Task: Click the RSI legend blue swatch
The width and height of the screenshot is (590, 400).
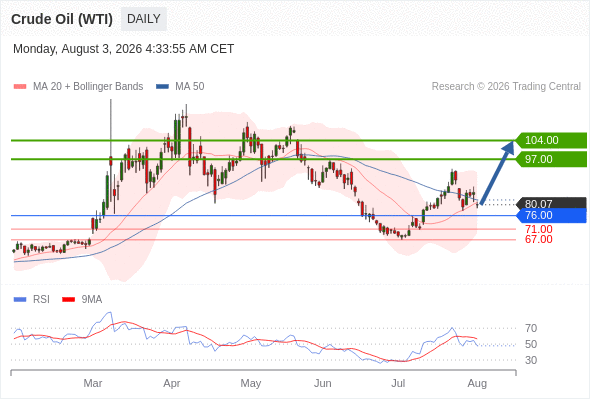Action: click(x=20, y=300)
